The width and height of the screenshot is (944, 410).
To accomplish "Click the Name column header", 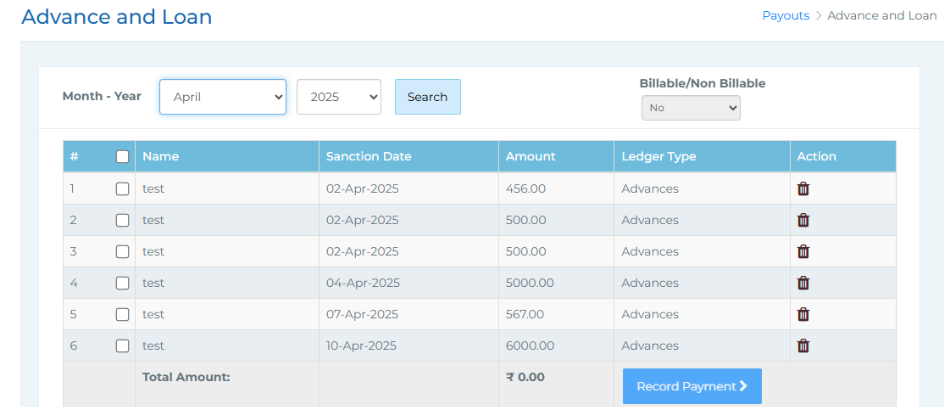I will pos(160,156).
